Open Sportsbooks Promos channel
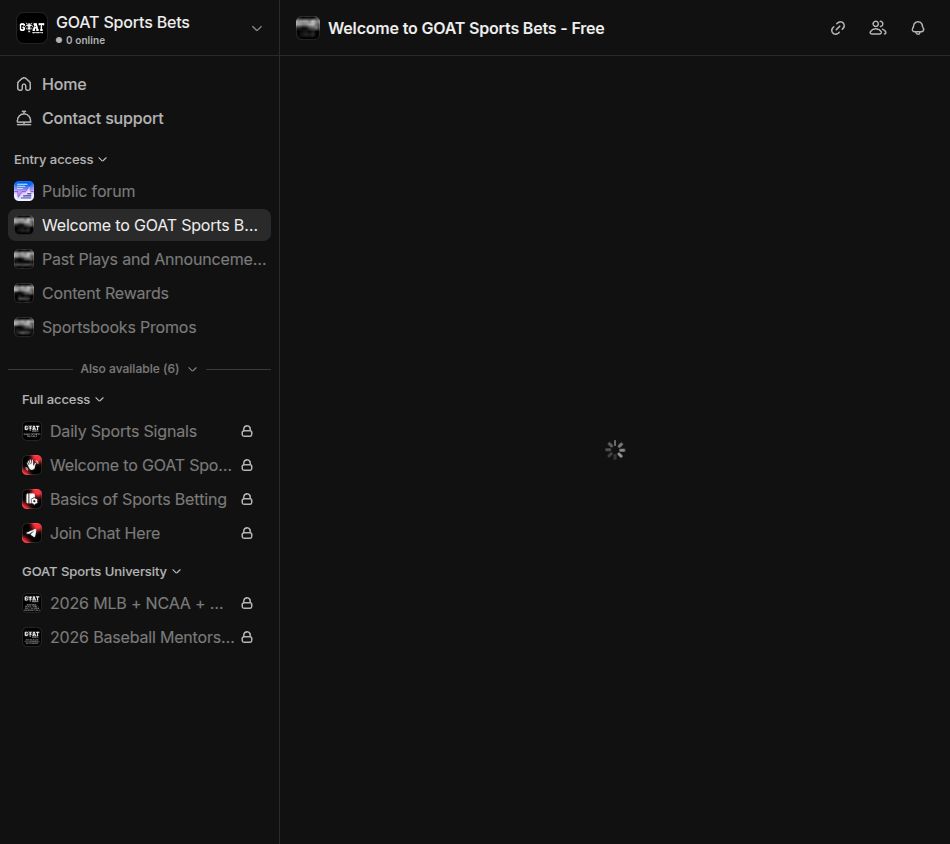 139,327
